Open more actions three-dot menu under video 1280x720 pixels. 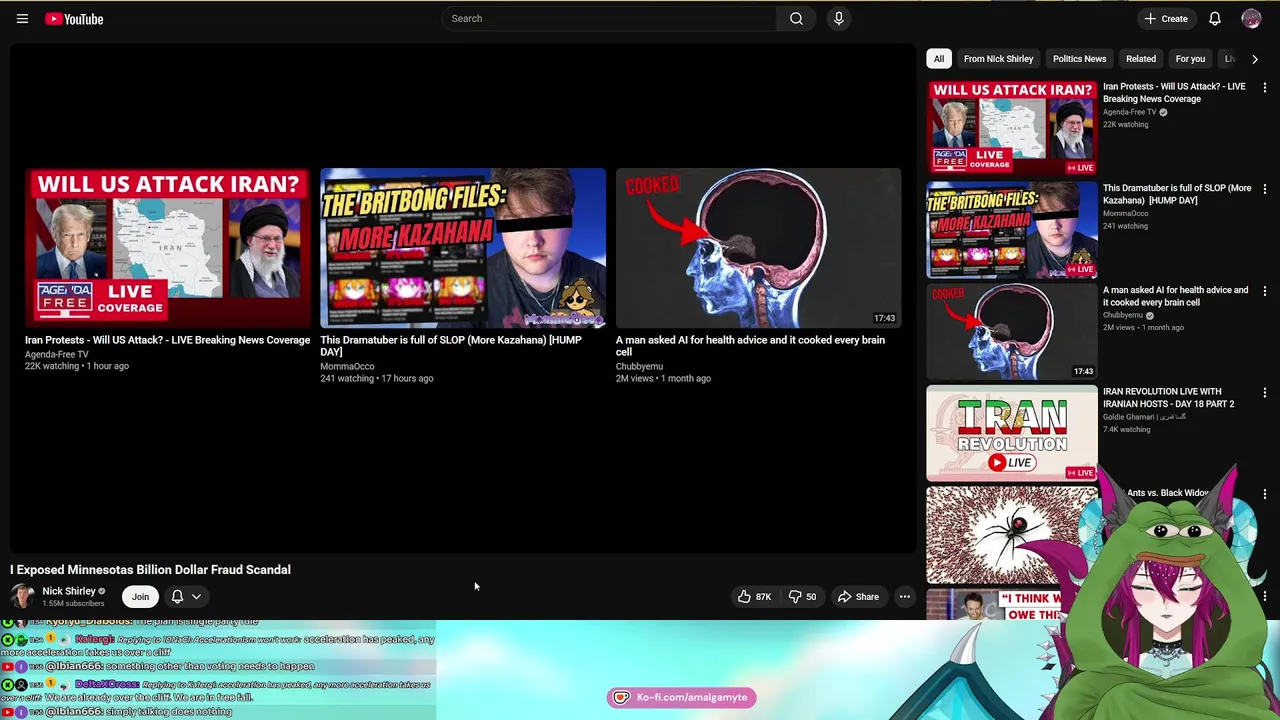coord(904,597)
